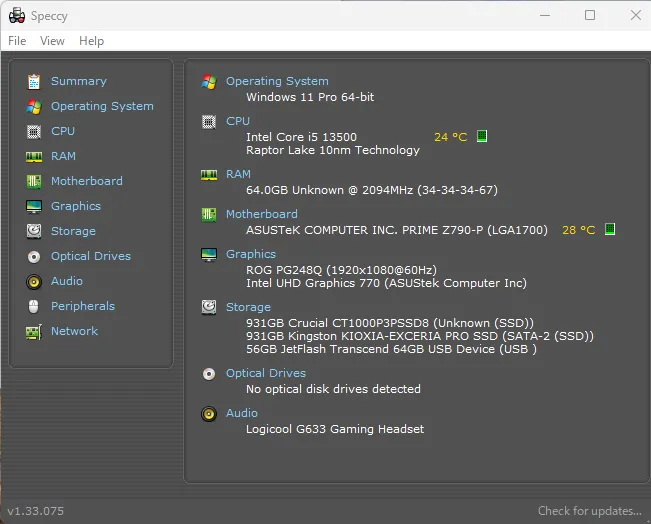Click the Network card icon in sidebar
Viewport: 651px width, 524px height.
click(34, 332)
